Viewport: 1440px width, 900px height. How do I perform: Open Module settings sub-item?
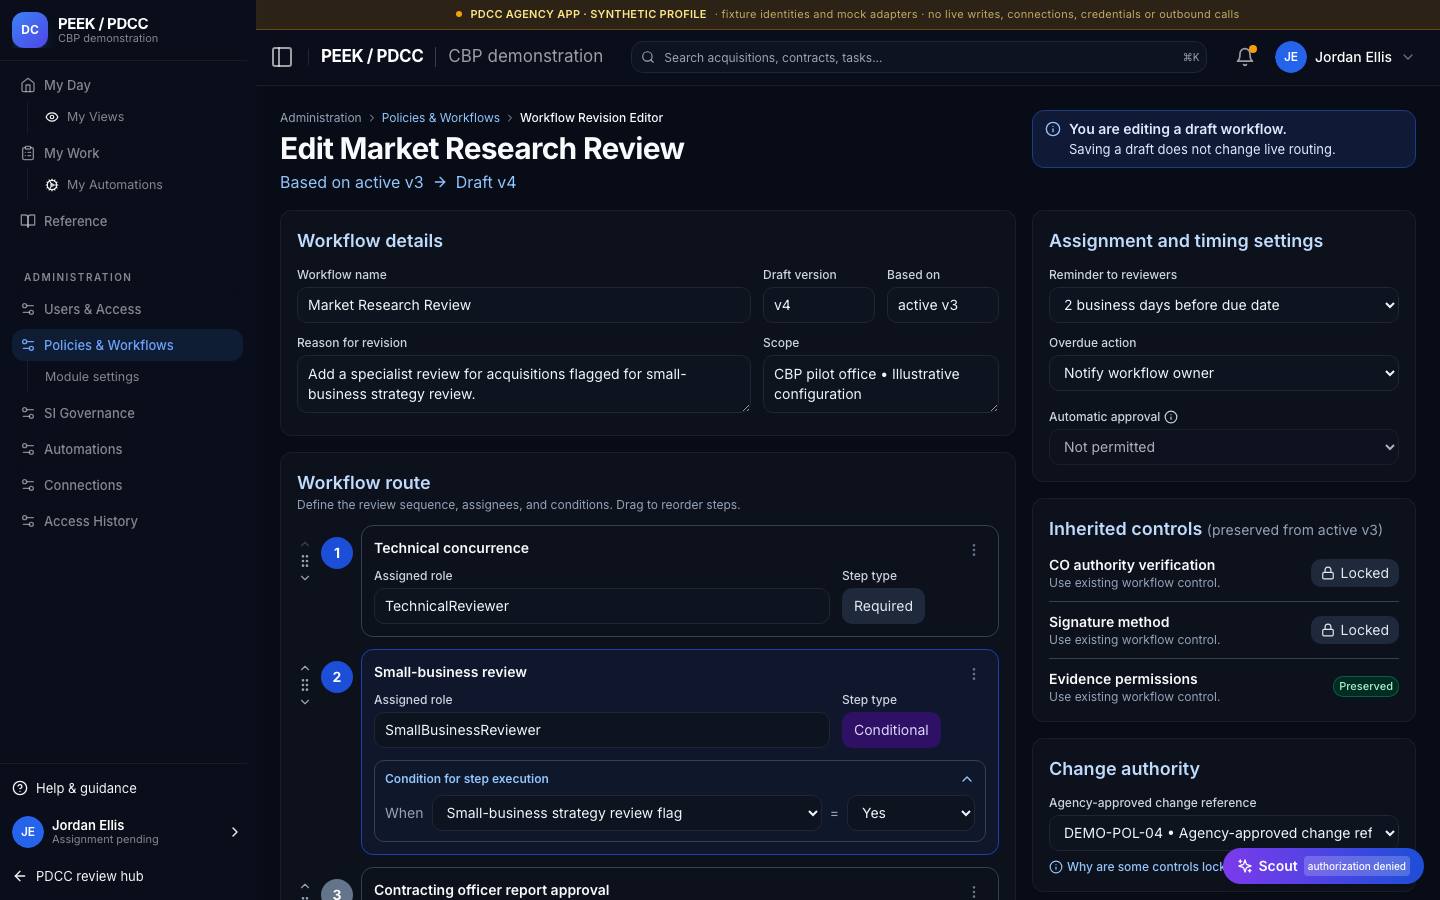[x=92, y=377]
